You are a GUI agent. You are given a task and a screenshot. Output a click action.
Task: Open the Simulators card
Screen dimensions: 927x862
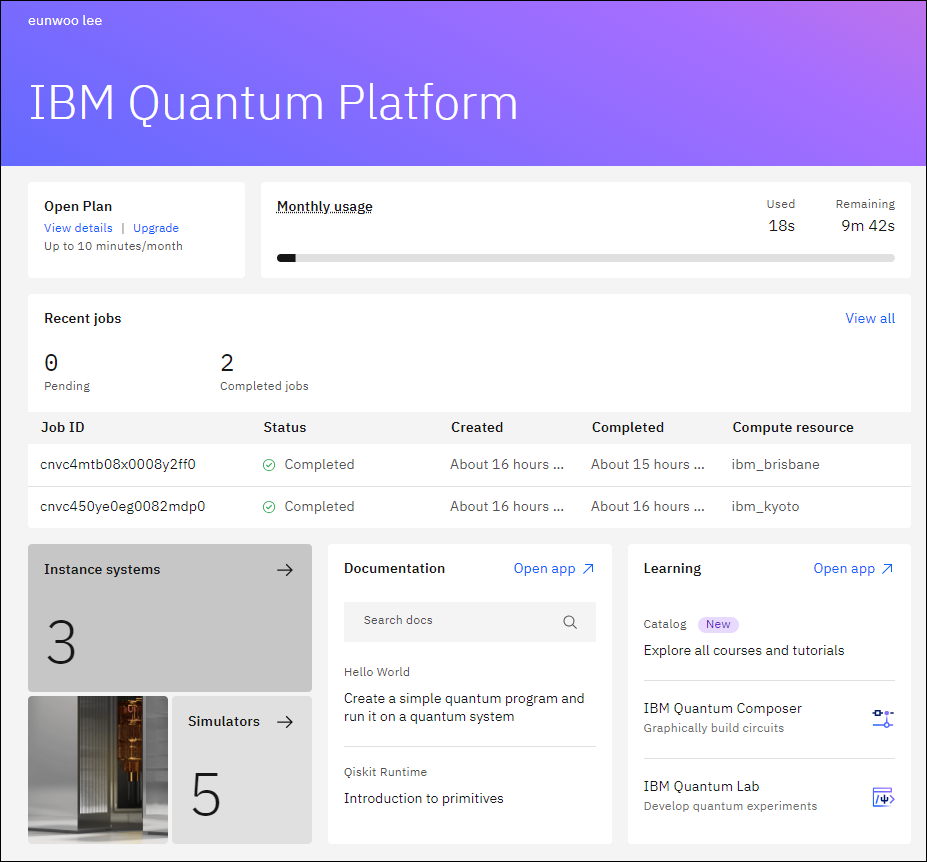pyautogui.click(x=242, y=770)
